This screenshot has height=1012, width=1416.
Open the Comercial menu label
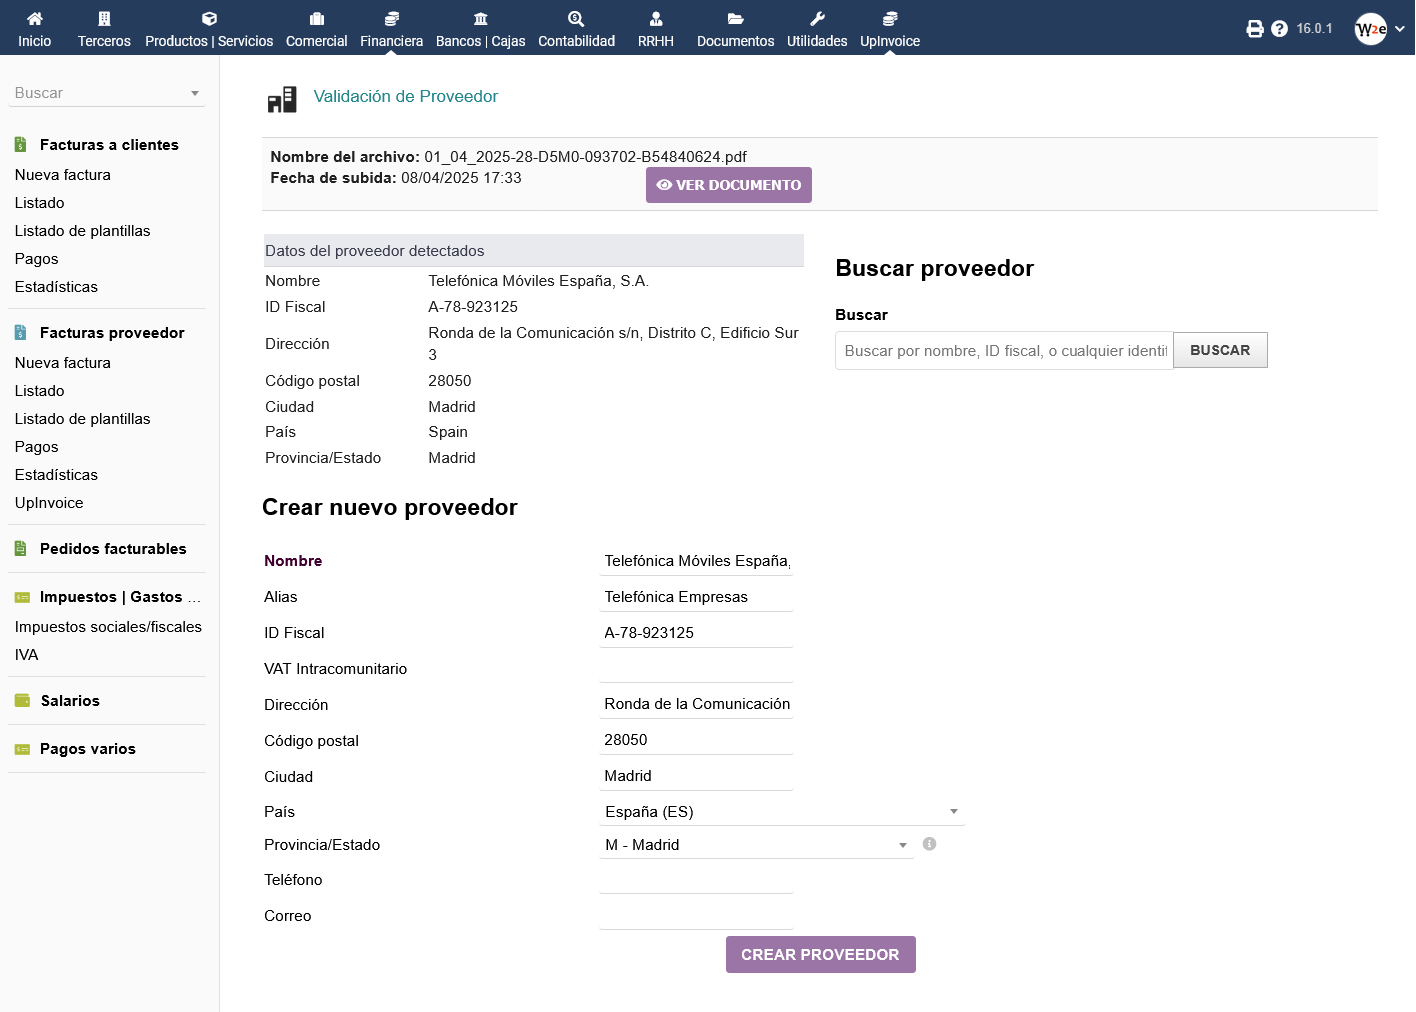[317, 41]
